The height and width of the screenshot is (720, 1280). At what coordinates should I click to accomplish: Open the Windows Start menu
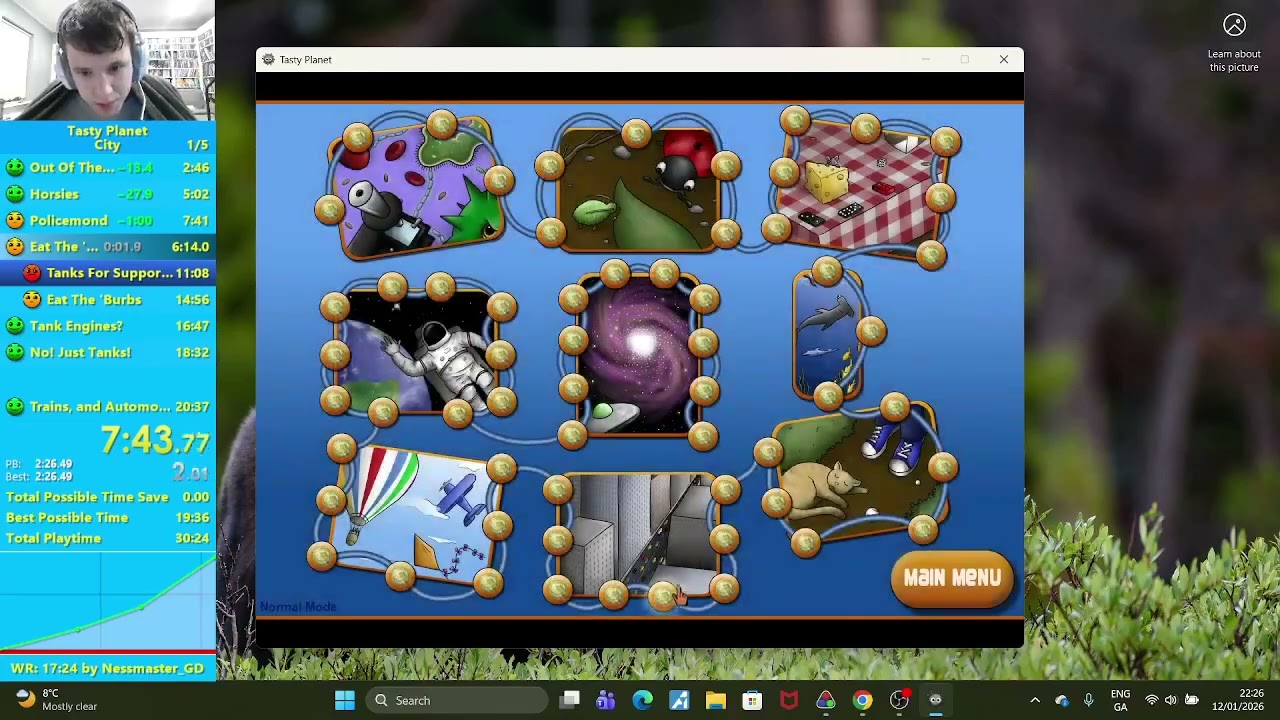tap(344, 700)
